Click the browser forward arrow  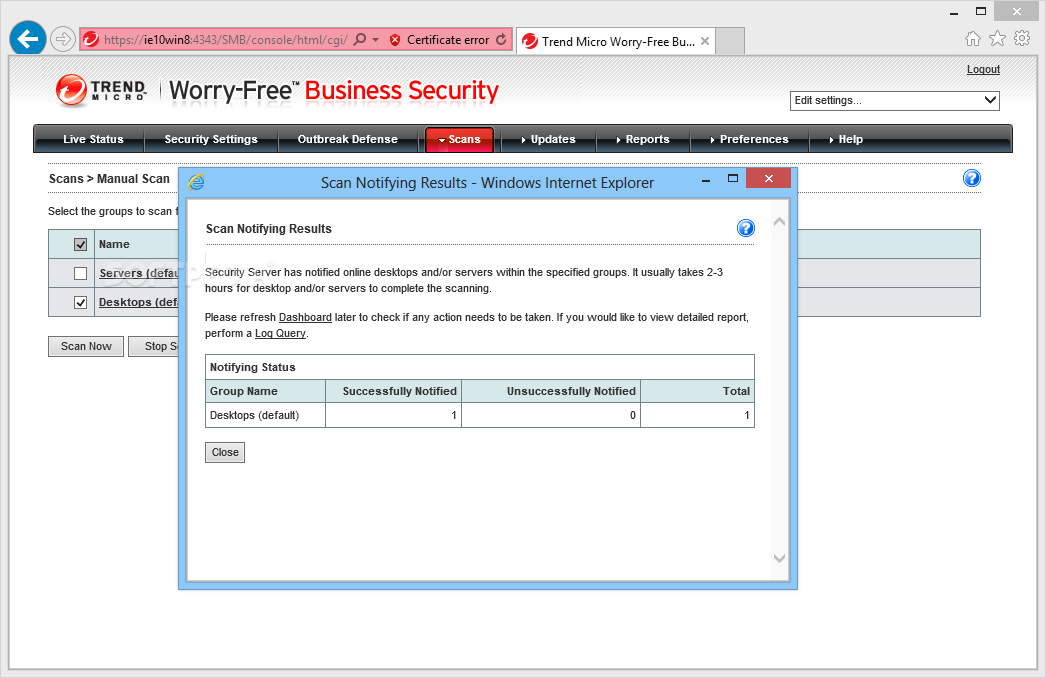point(62,39)
